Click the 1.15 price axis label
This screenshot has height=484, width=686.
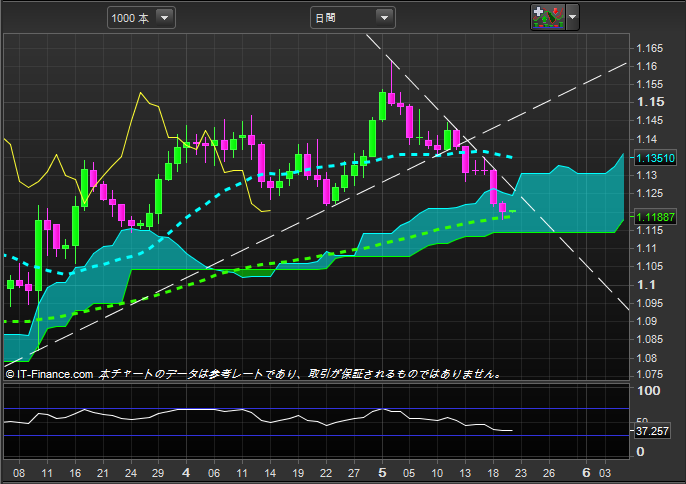click(x=651, y=102)
